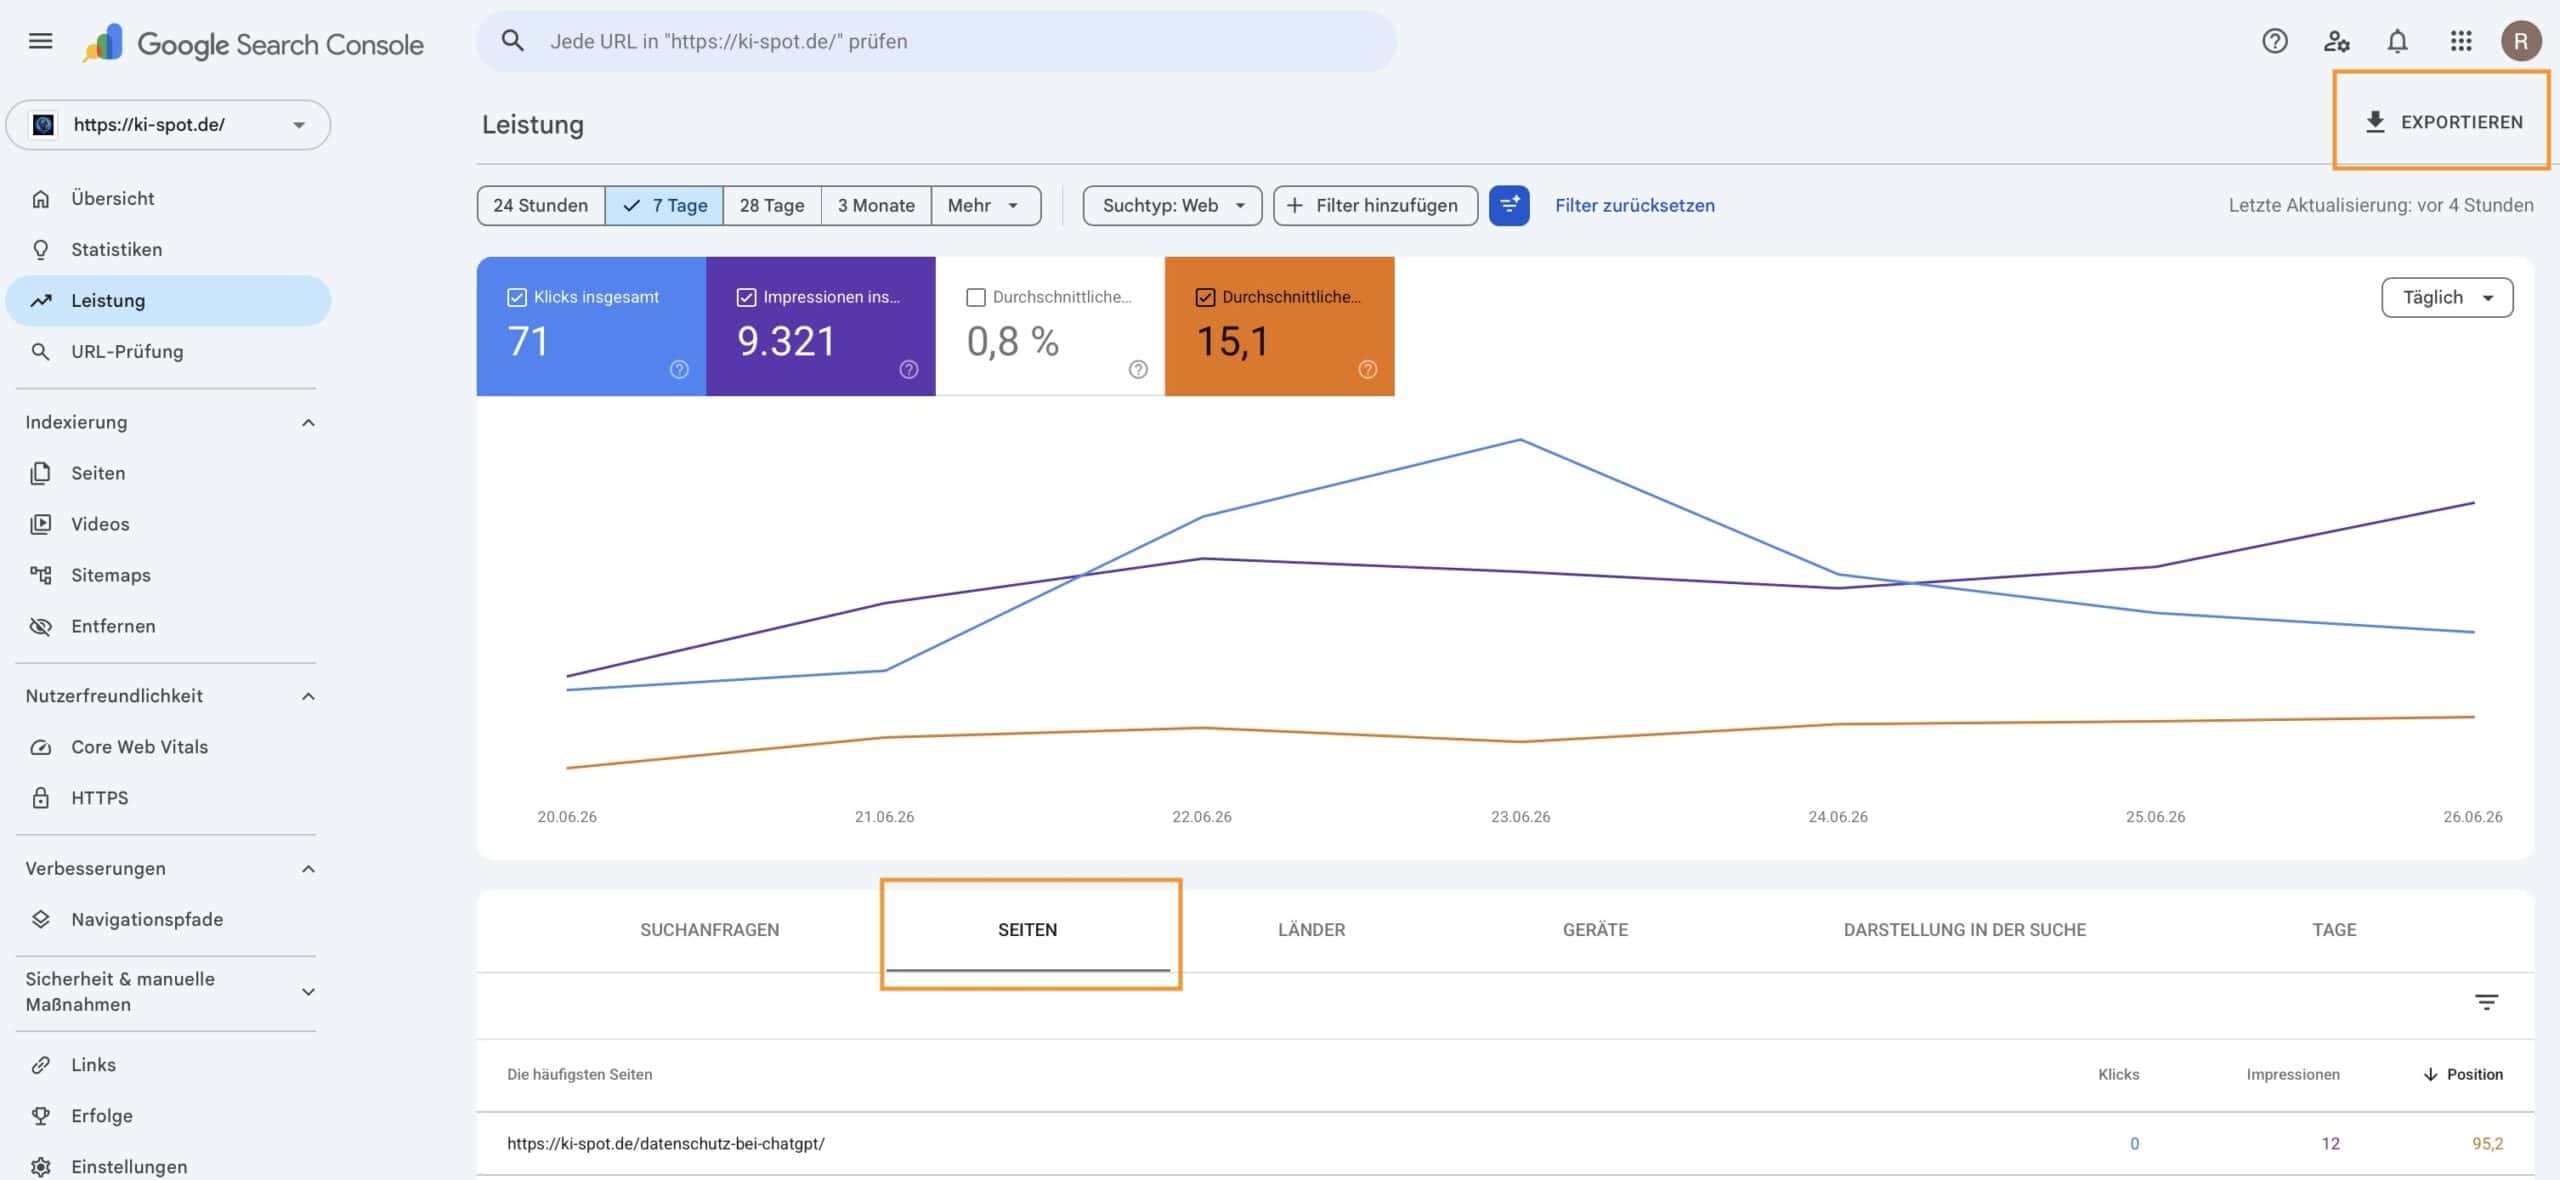Collapse the Nutzerfreundlichkeit section
The image size is (2560, 1180).
(308, 696)
